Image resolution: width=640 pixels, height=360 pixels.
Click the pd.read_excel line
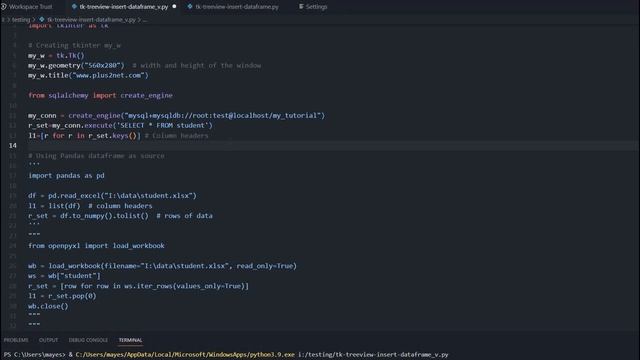112,196
